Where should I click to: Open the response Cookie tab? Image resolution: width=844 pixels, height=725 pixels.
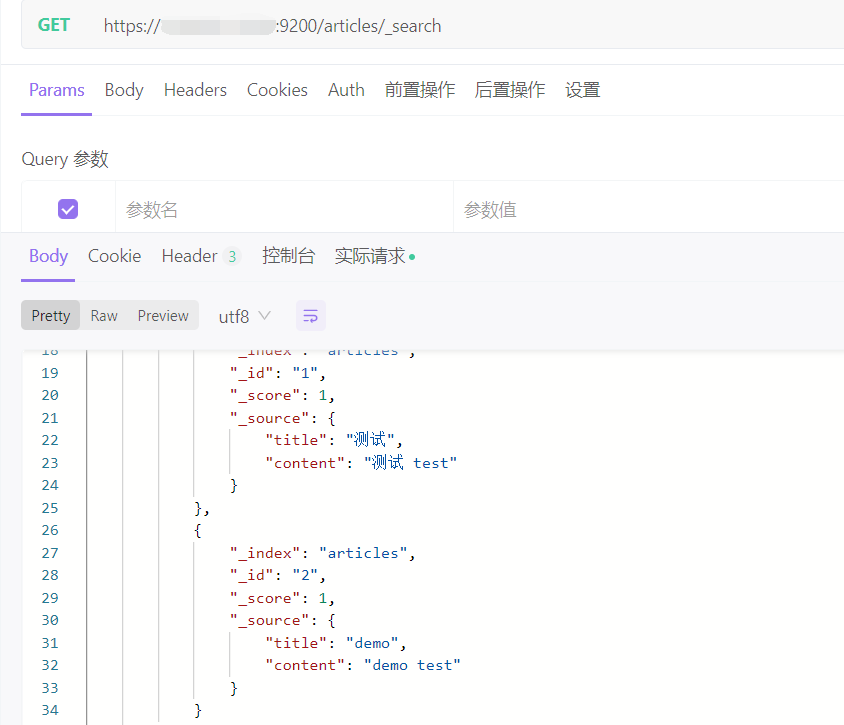[x=115, y=256]
